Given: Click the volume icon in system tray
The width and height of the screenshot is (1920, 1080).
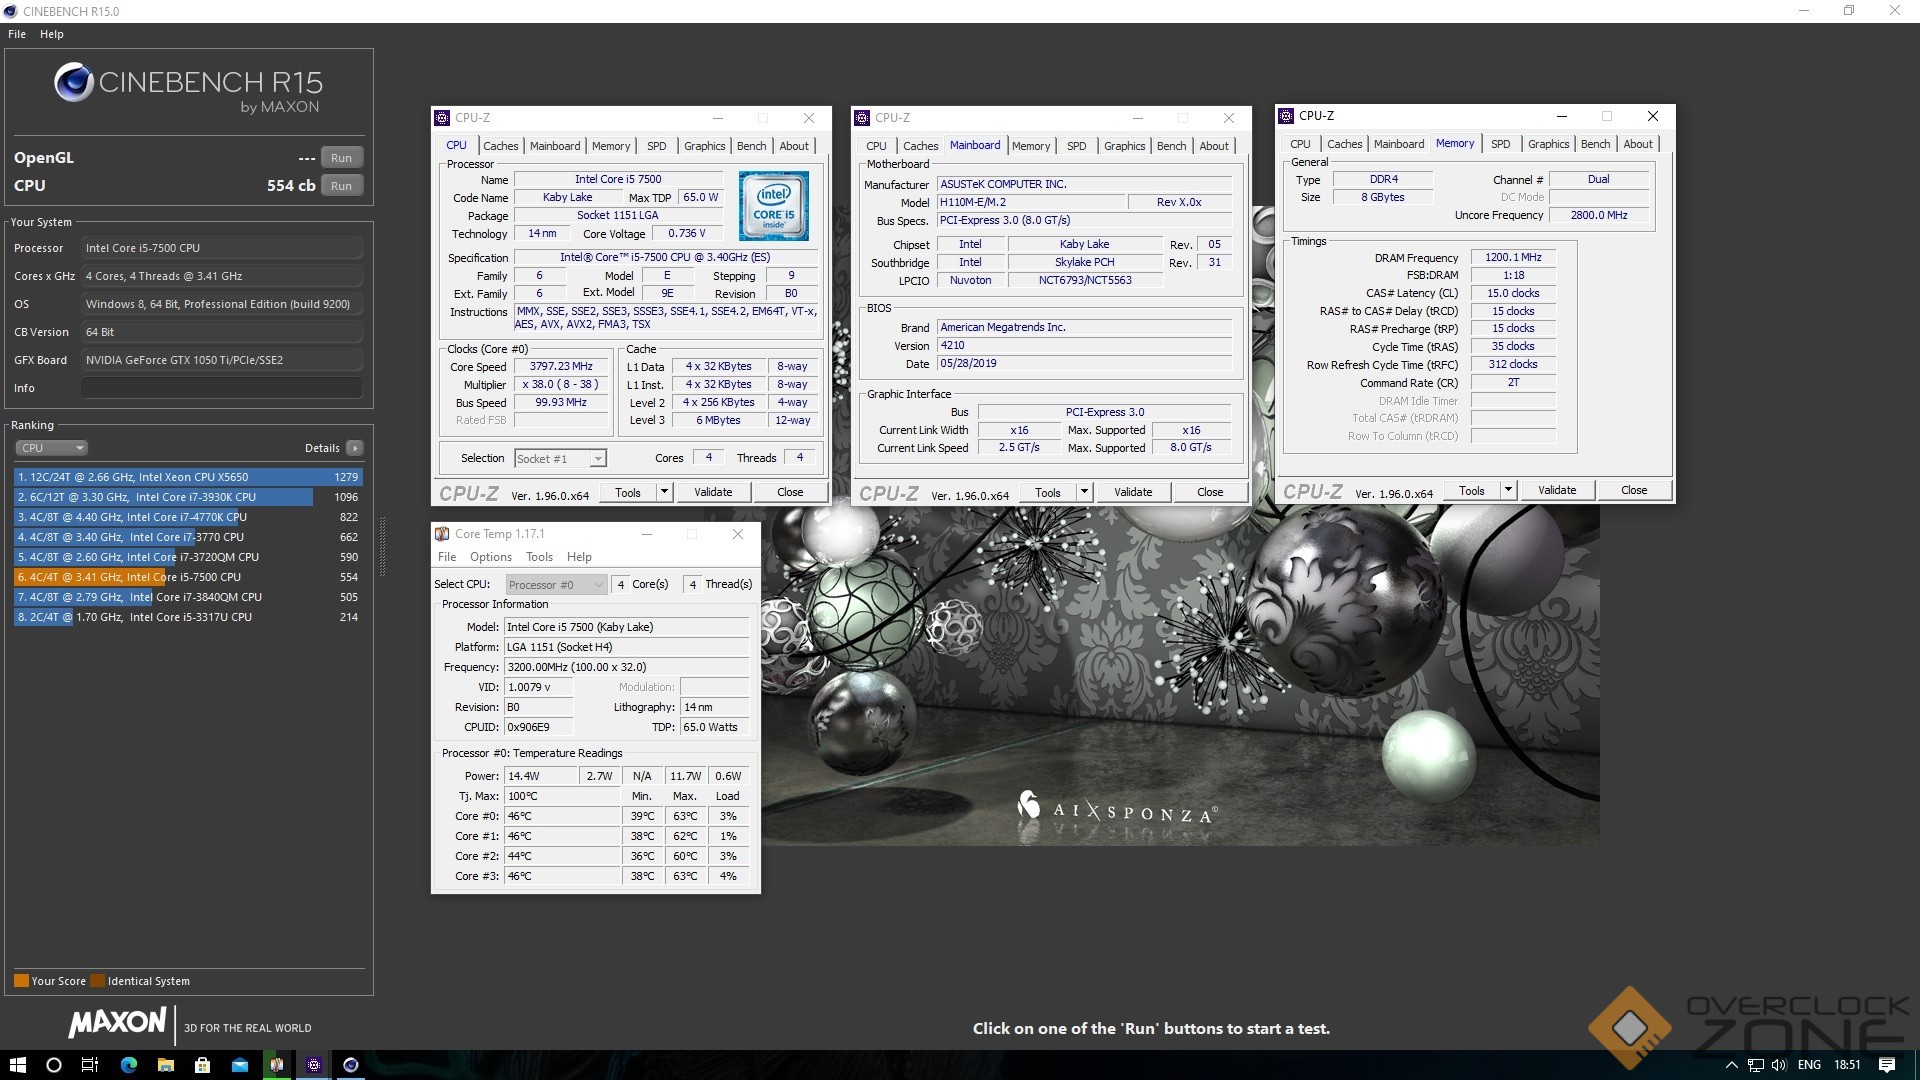Looking at the screenshot, I should 1779,1065.
